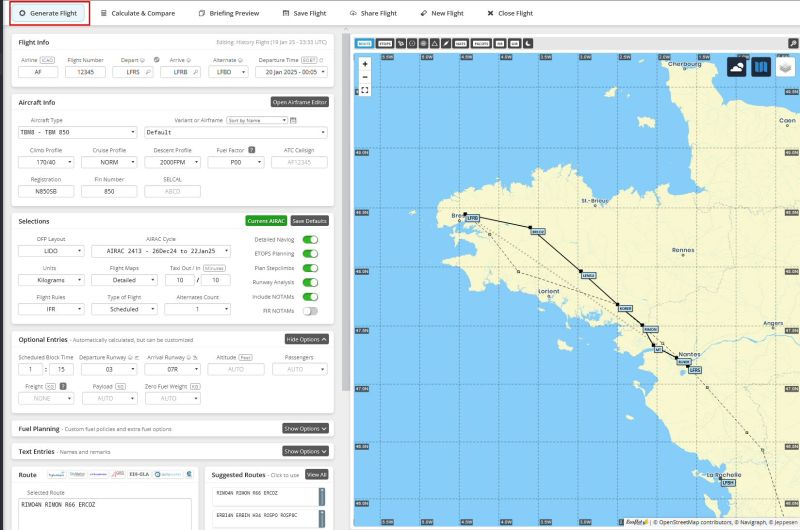This screenshot has height=530, width=800.
Task: Click Share Flight menu item
Action: point(373,13)
